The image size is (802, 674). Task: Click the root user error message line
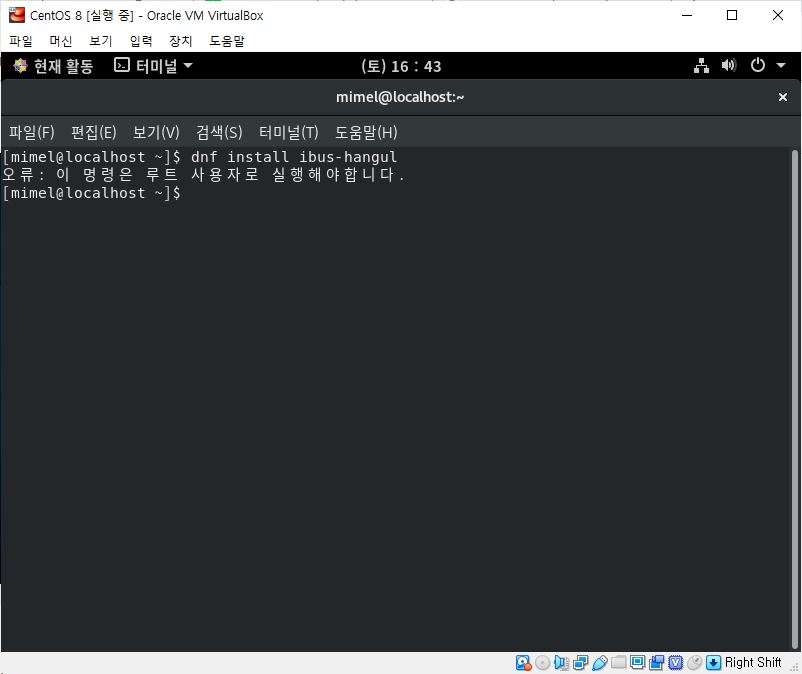203,175
